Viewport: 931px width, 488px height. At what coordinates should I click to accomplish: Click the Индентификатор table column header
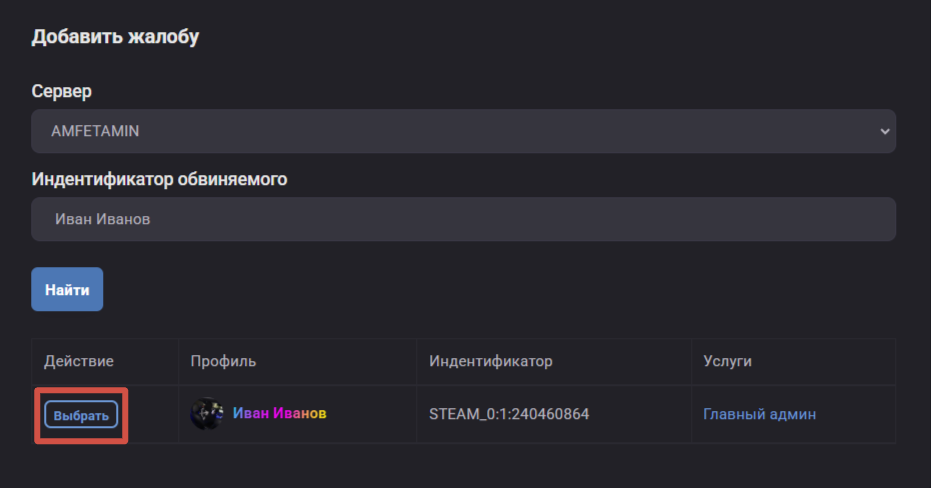(490, 361)
